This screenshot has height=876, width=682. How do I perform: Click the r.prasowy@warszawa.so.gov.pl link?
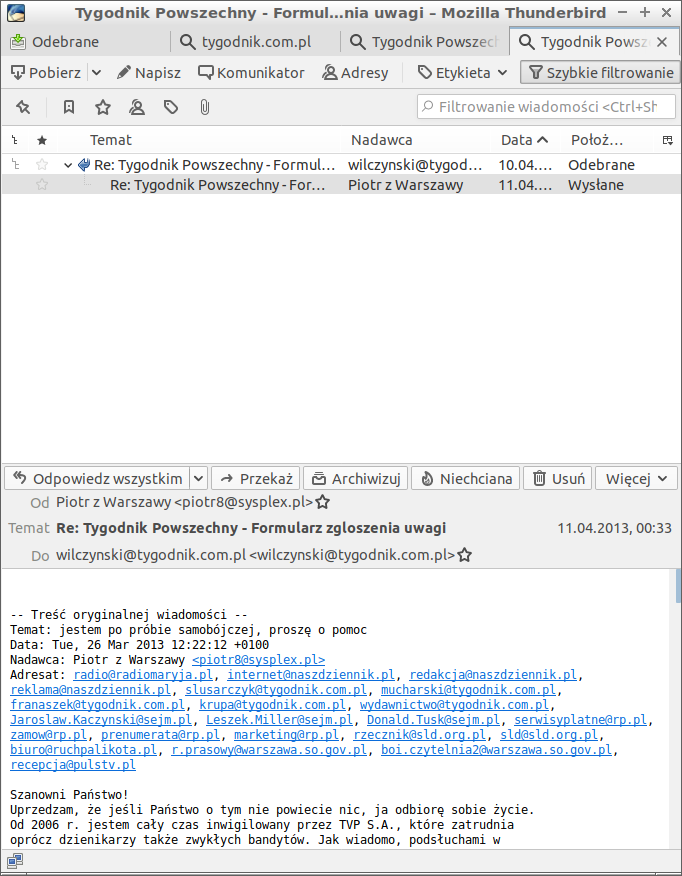click(x=269, y=750)
